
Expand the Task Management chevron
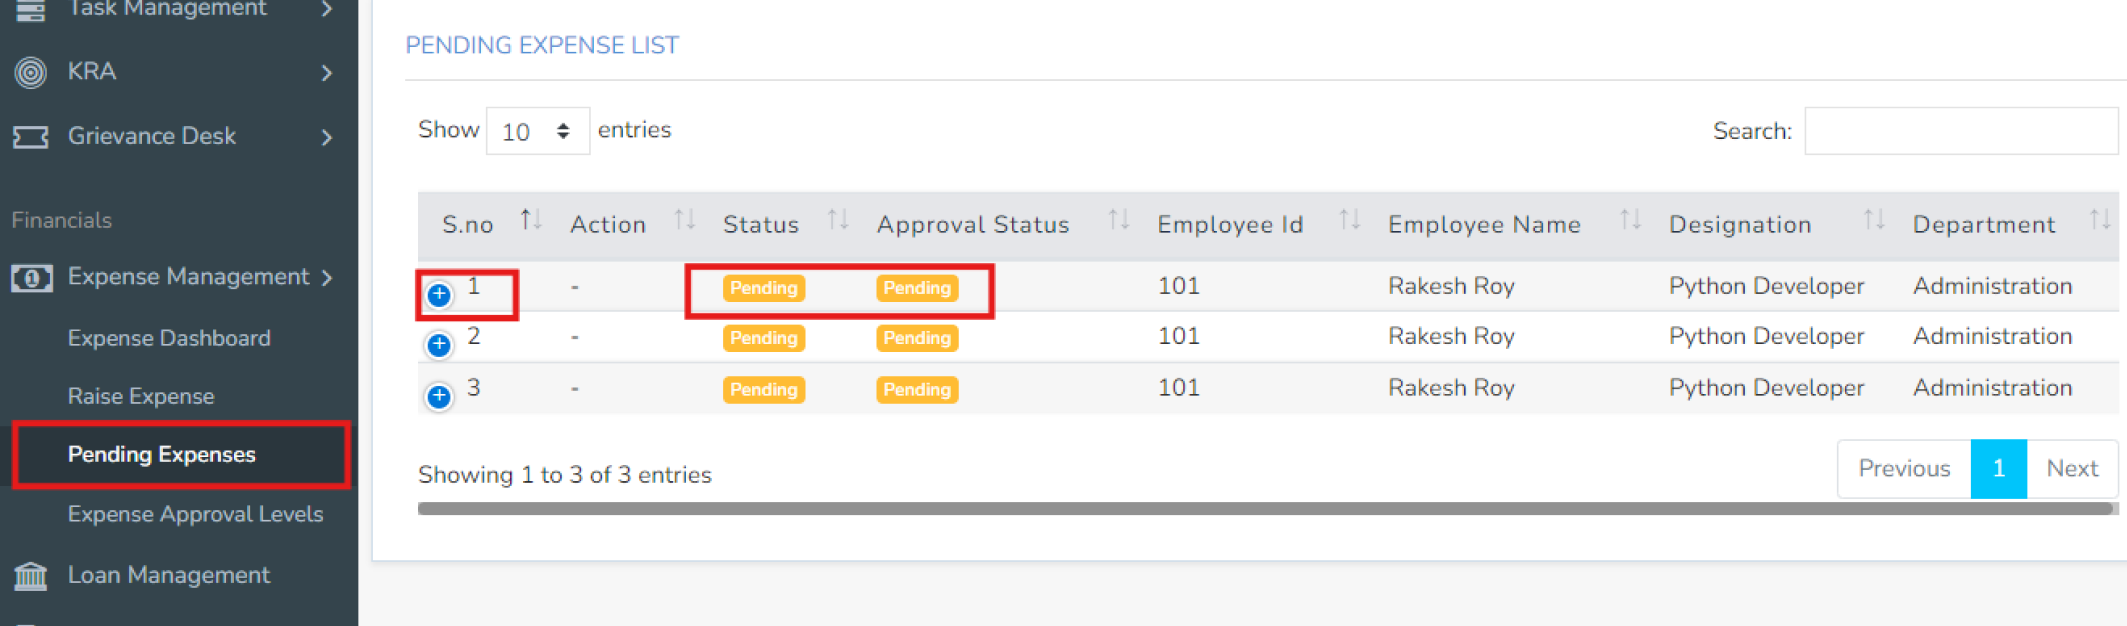(x=327, y=9)
